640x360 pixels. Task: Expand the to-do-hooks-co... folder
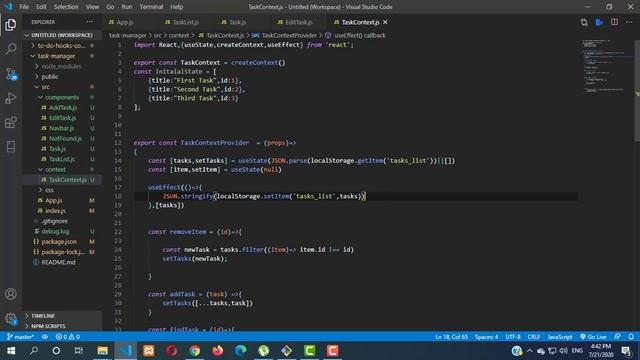62,46
